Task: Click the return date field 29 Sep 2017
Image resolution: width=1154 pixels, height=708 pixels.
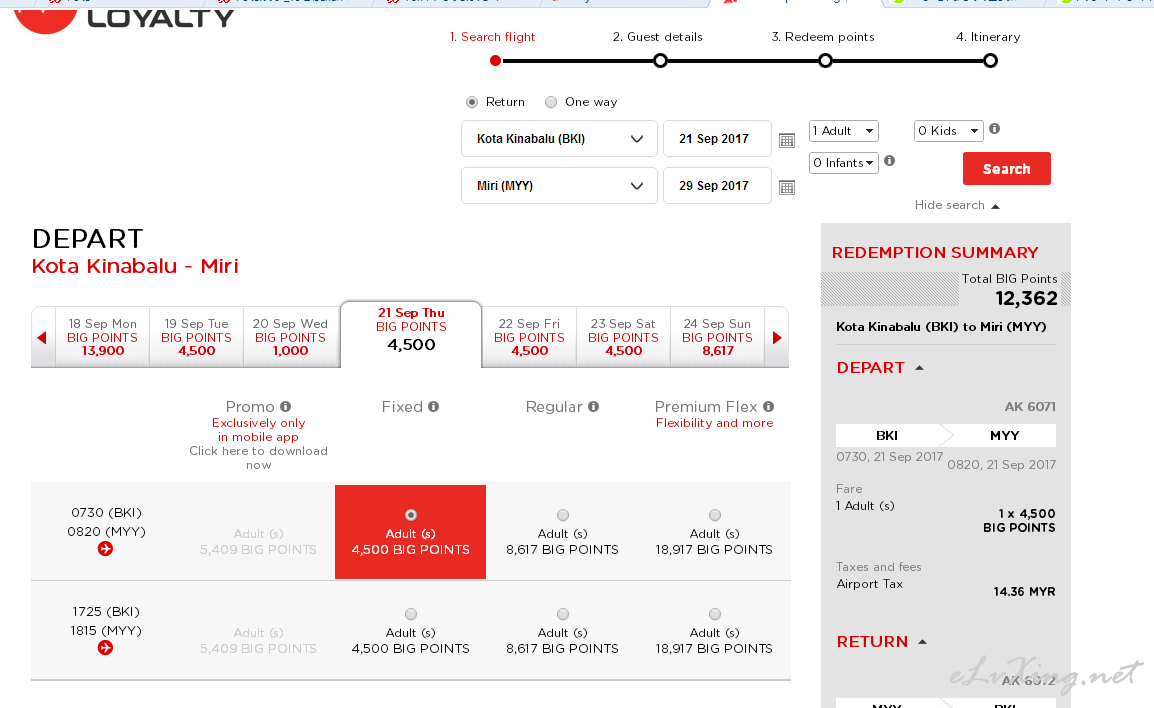Action: pos(717,186)
